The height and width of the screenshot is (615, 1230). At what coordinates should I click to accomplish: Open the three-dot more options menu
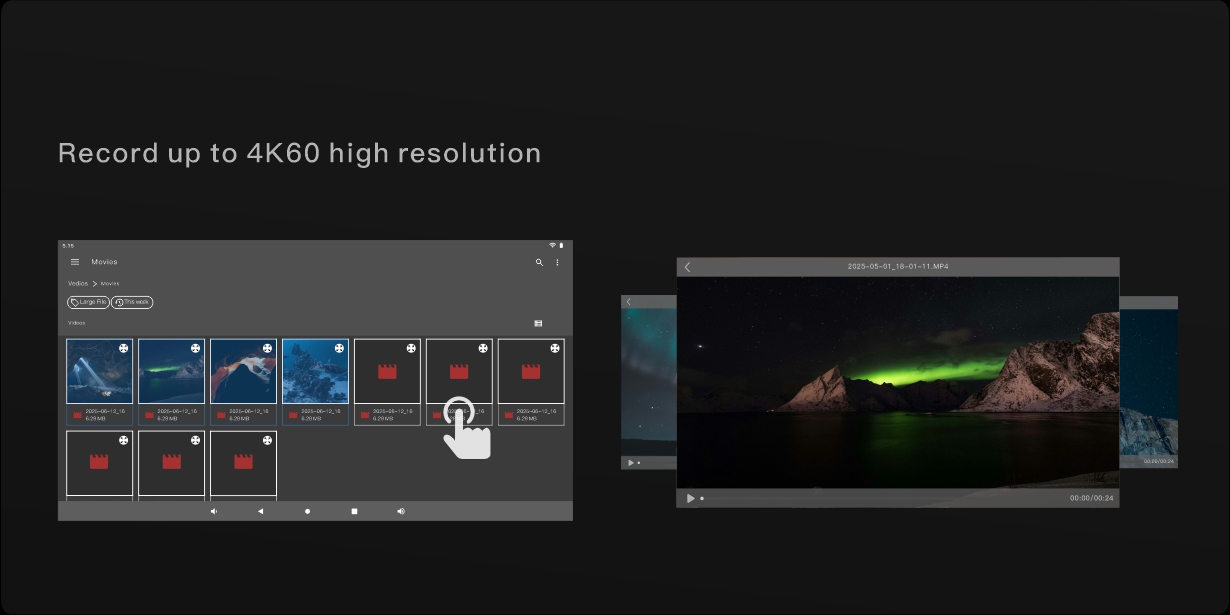coord(558,262)
